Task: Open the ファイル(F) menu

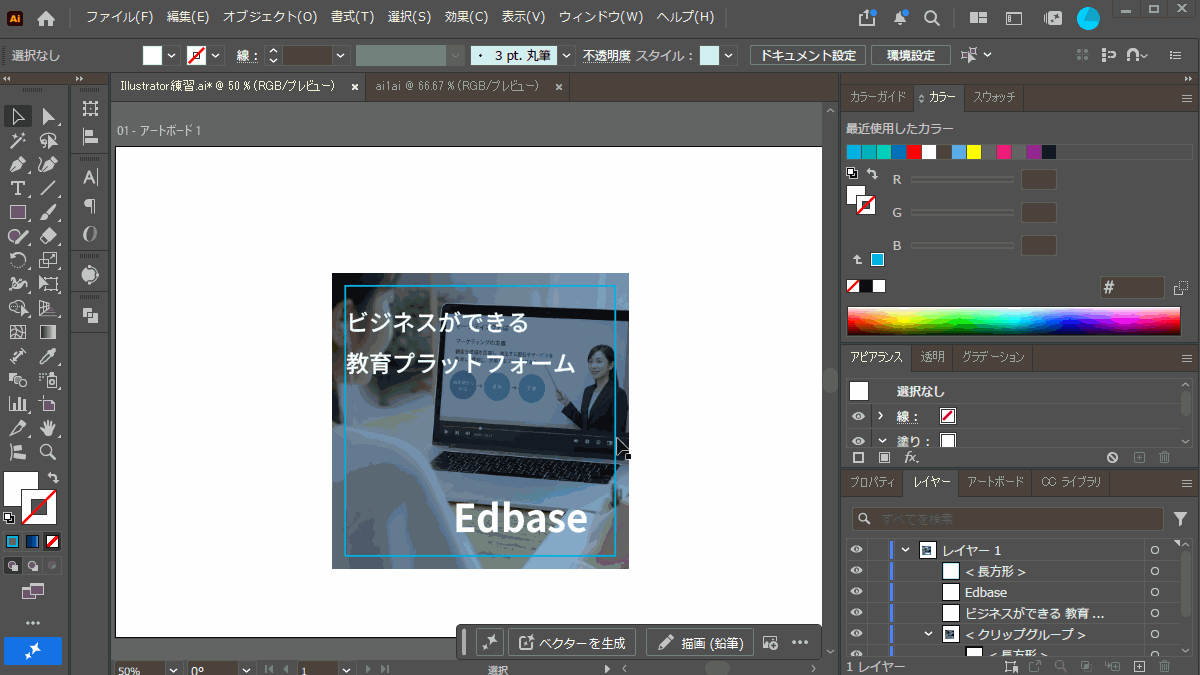Action: (120, 18)
